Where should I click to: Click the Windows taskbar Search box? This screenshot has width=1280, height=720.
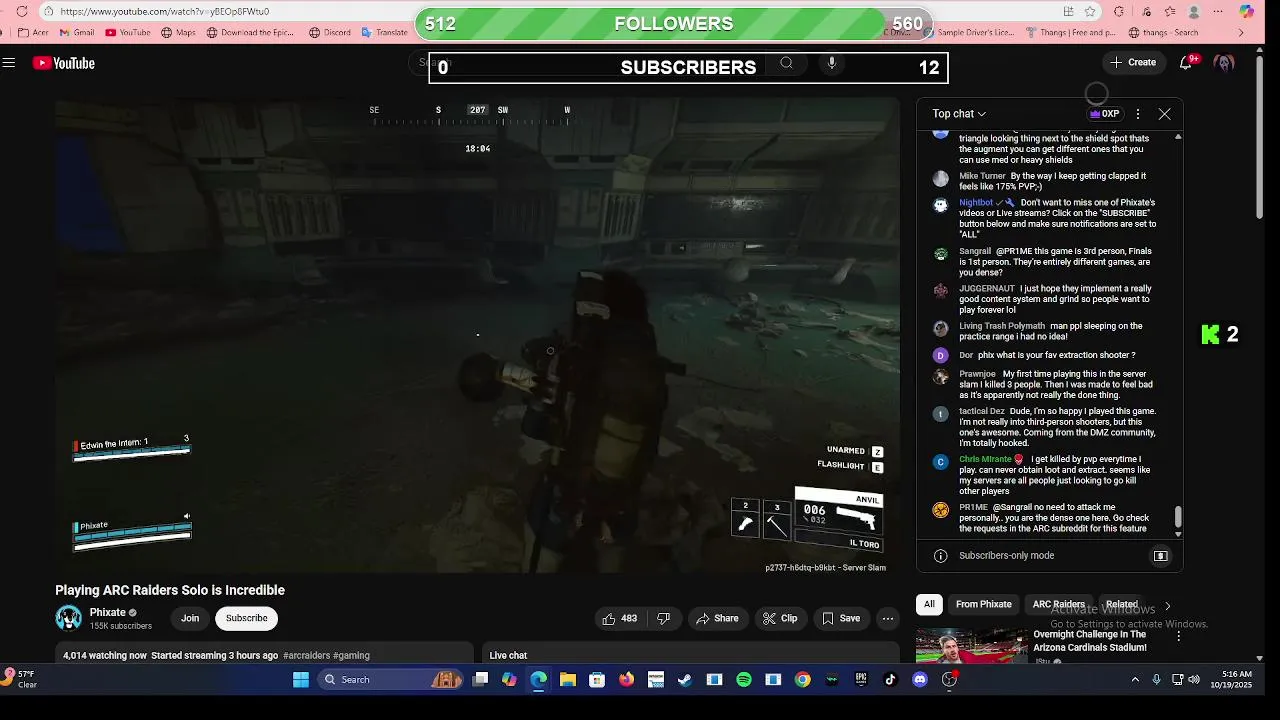click(392, 680)
